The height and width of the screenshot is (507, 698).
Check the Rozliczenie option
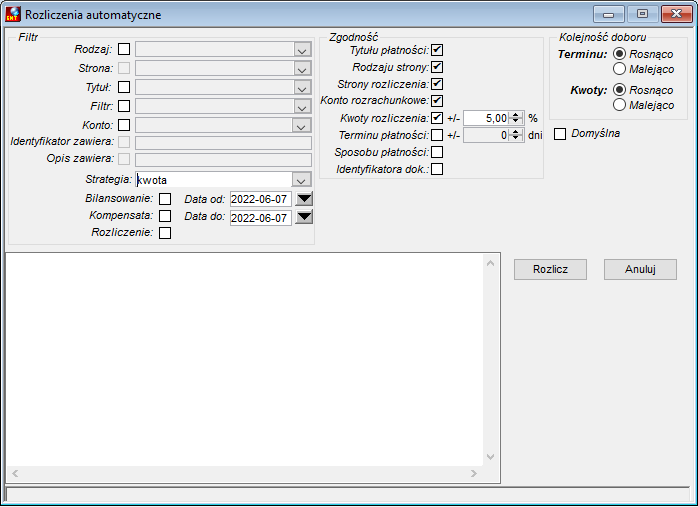click(165, 232)
